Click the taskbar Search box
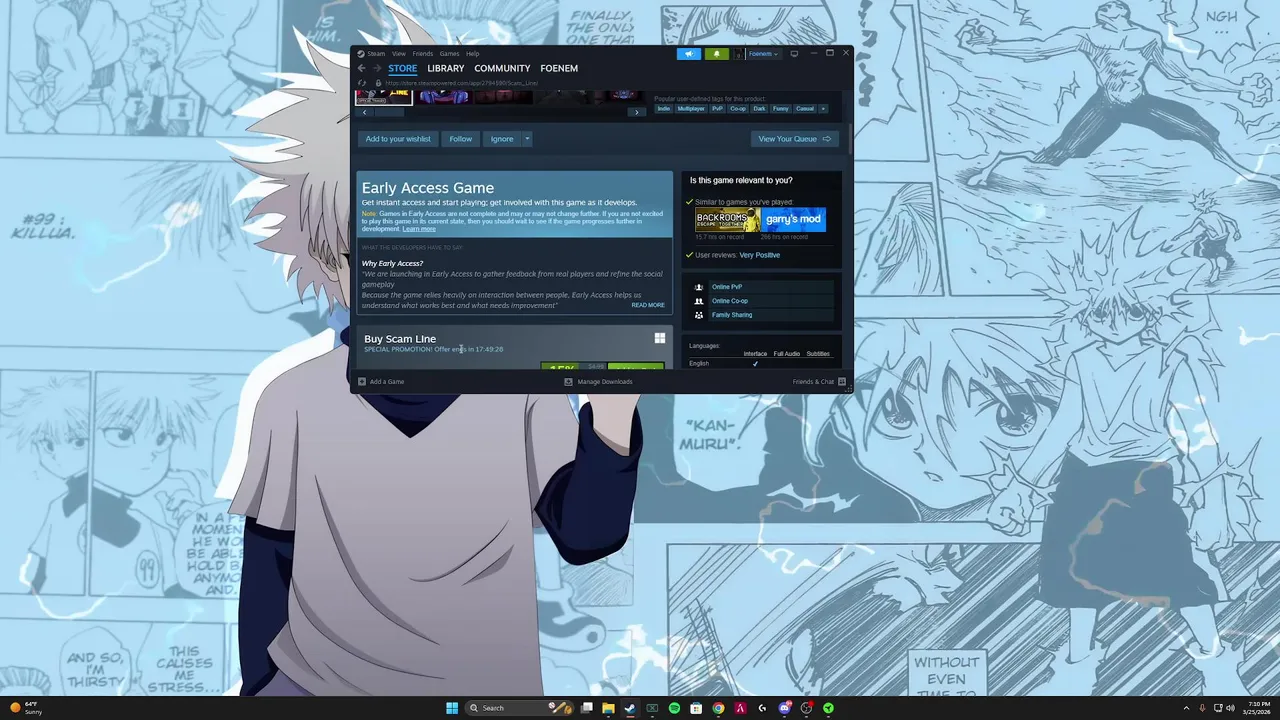The image size is (1280, 720). (519, 708)
